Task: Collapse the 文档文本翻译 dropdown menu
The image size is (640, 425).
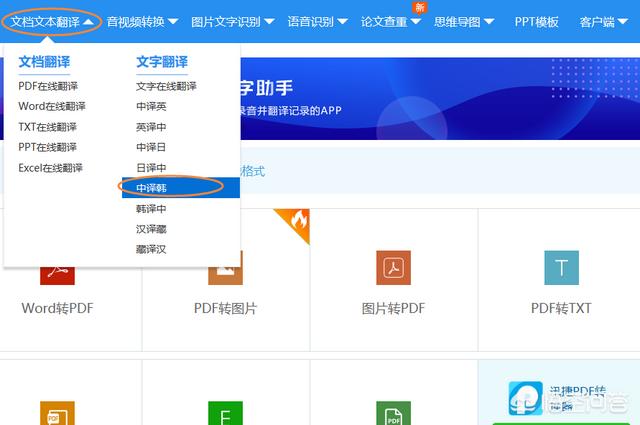Action: tap(53, 21)
